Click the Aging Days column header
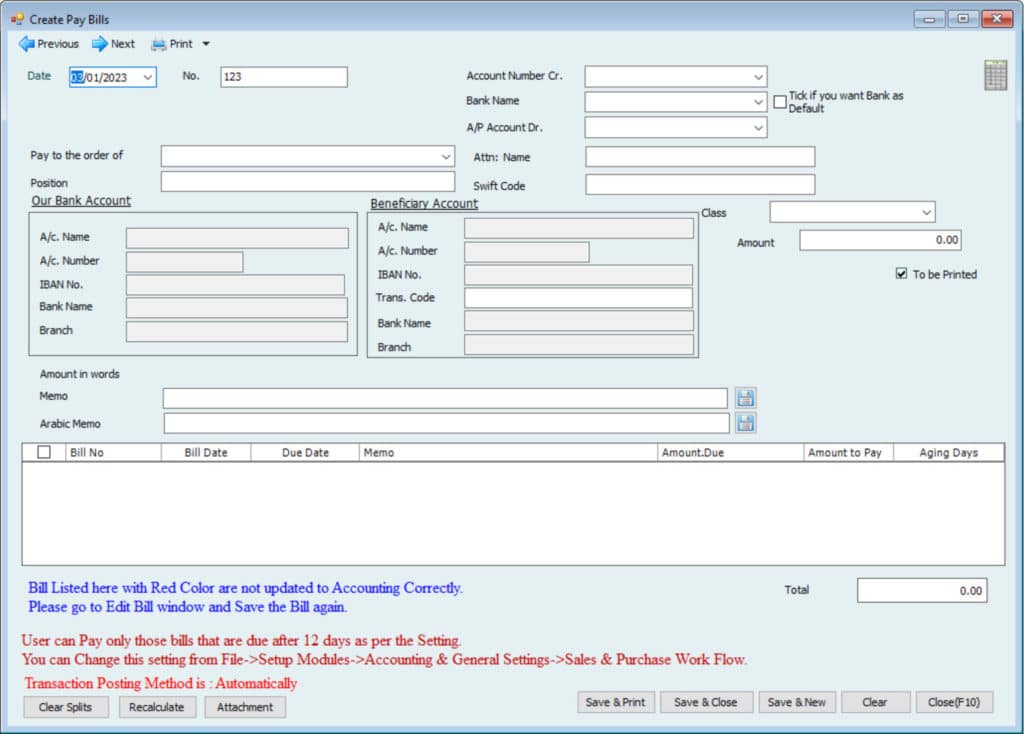This screenshot has width=1024, height=734. (x=948, y=453)
